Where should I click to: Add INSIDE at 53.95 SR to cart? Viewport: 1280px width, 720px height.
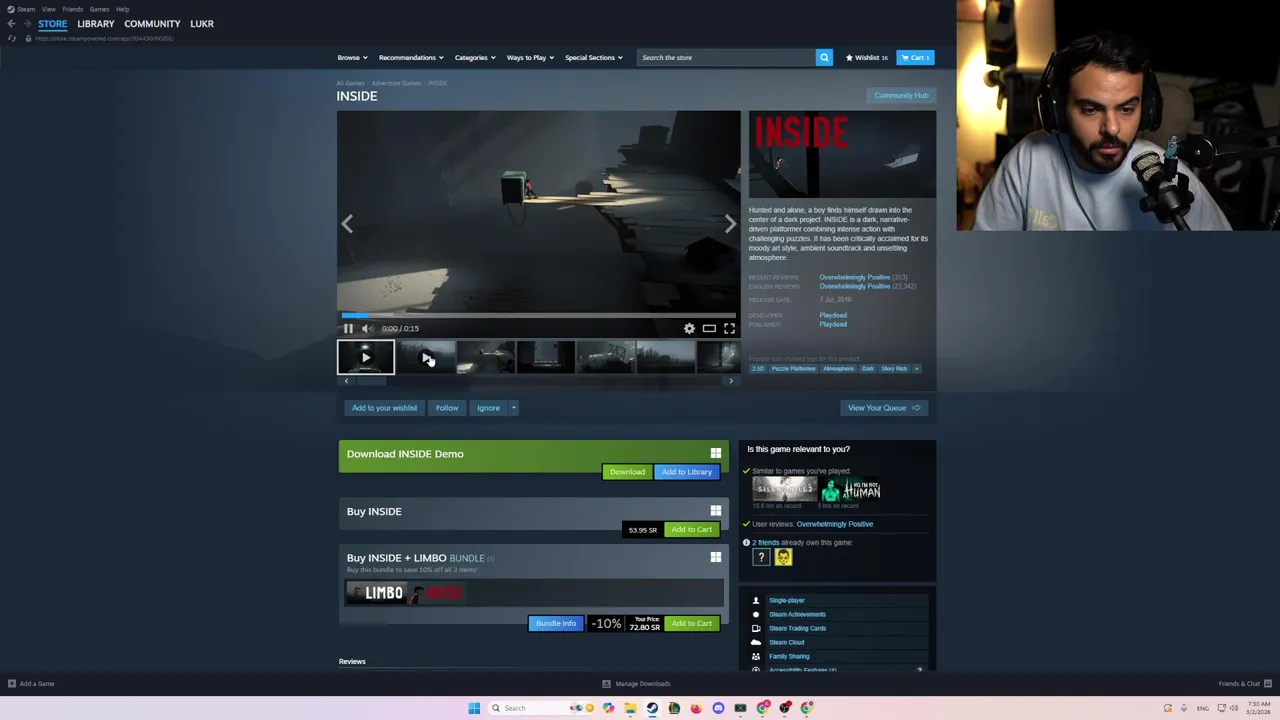click(692, 529)
